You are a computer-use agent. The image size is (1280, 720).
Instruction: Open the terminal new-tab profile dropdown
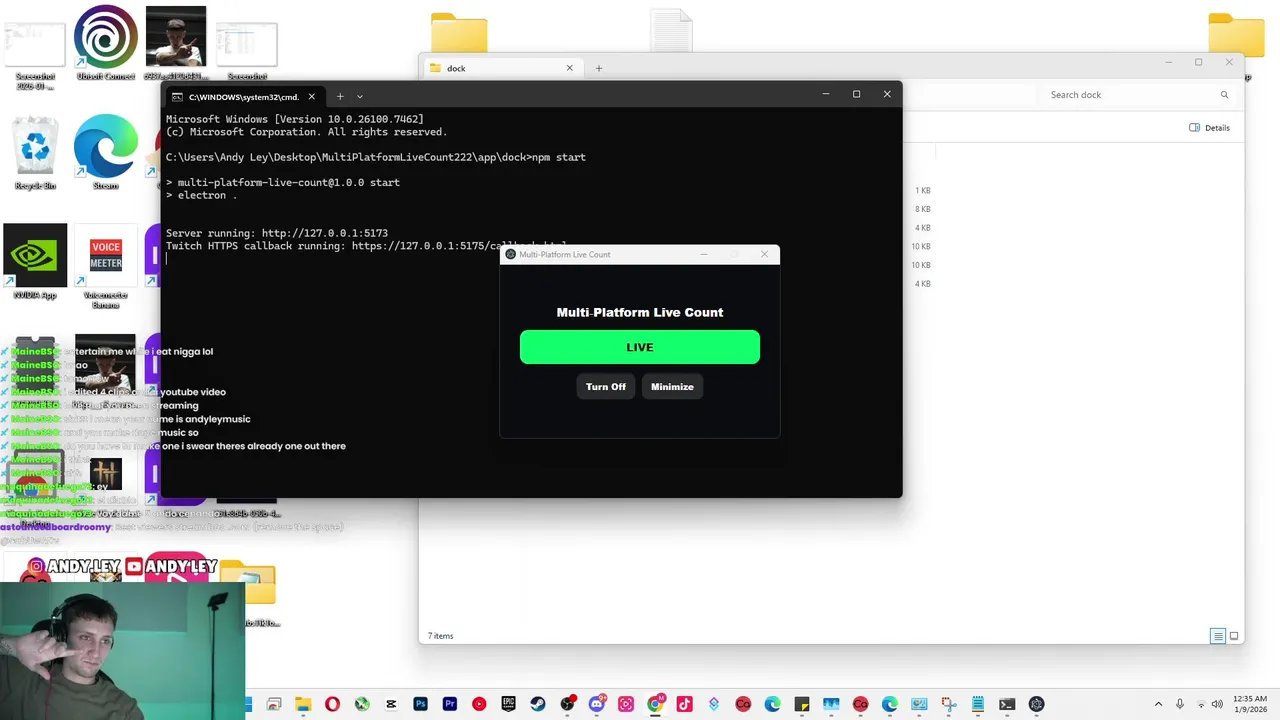click(x=360, y=97)
